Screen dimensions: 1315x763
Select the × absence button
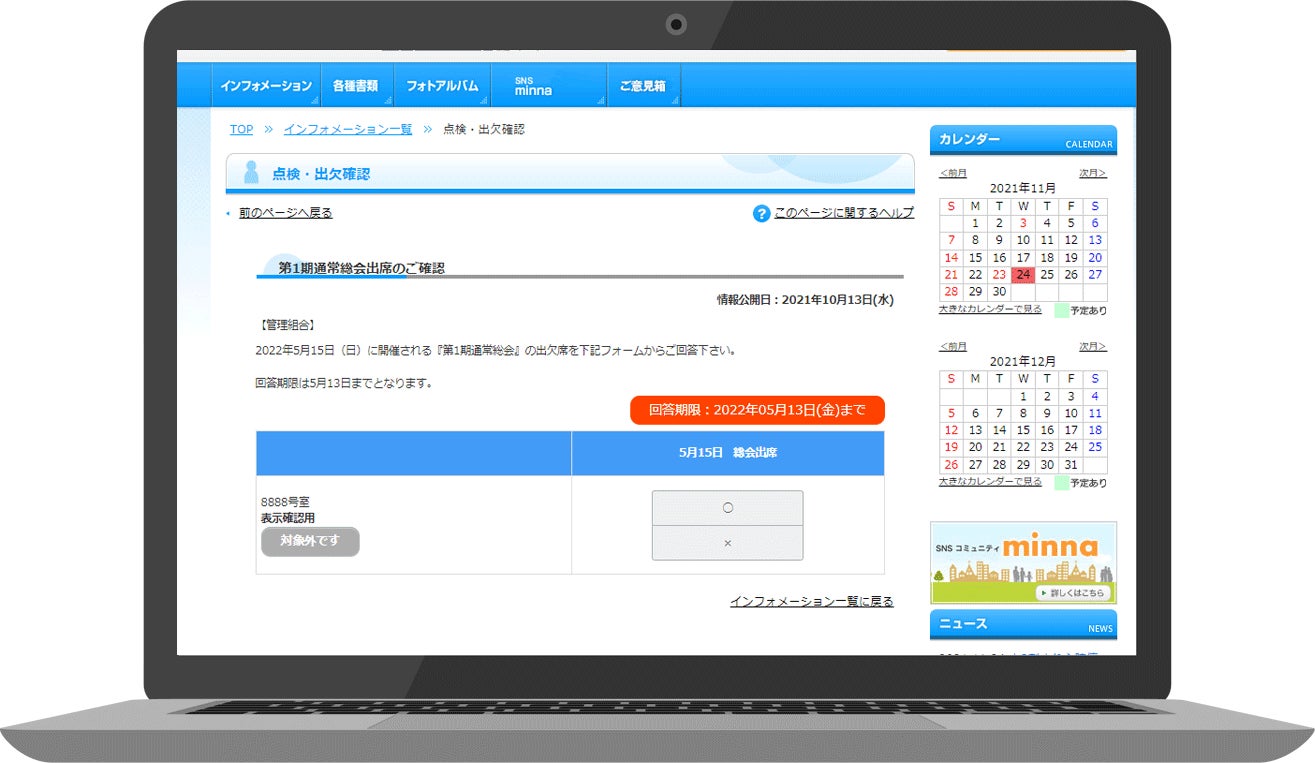727,543
